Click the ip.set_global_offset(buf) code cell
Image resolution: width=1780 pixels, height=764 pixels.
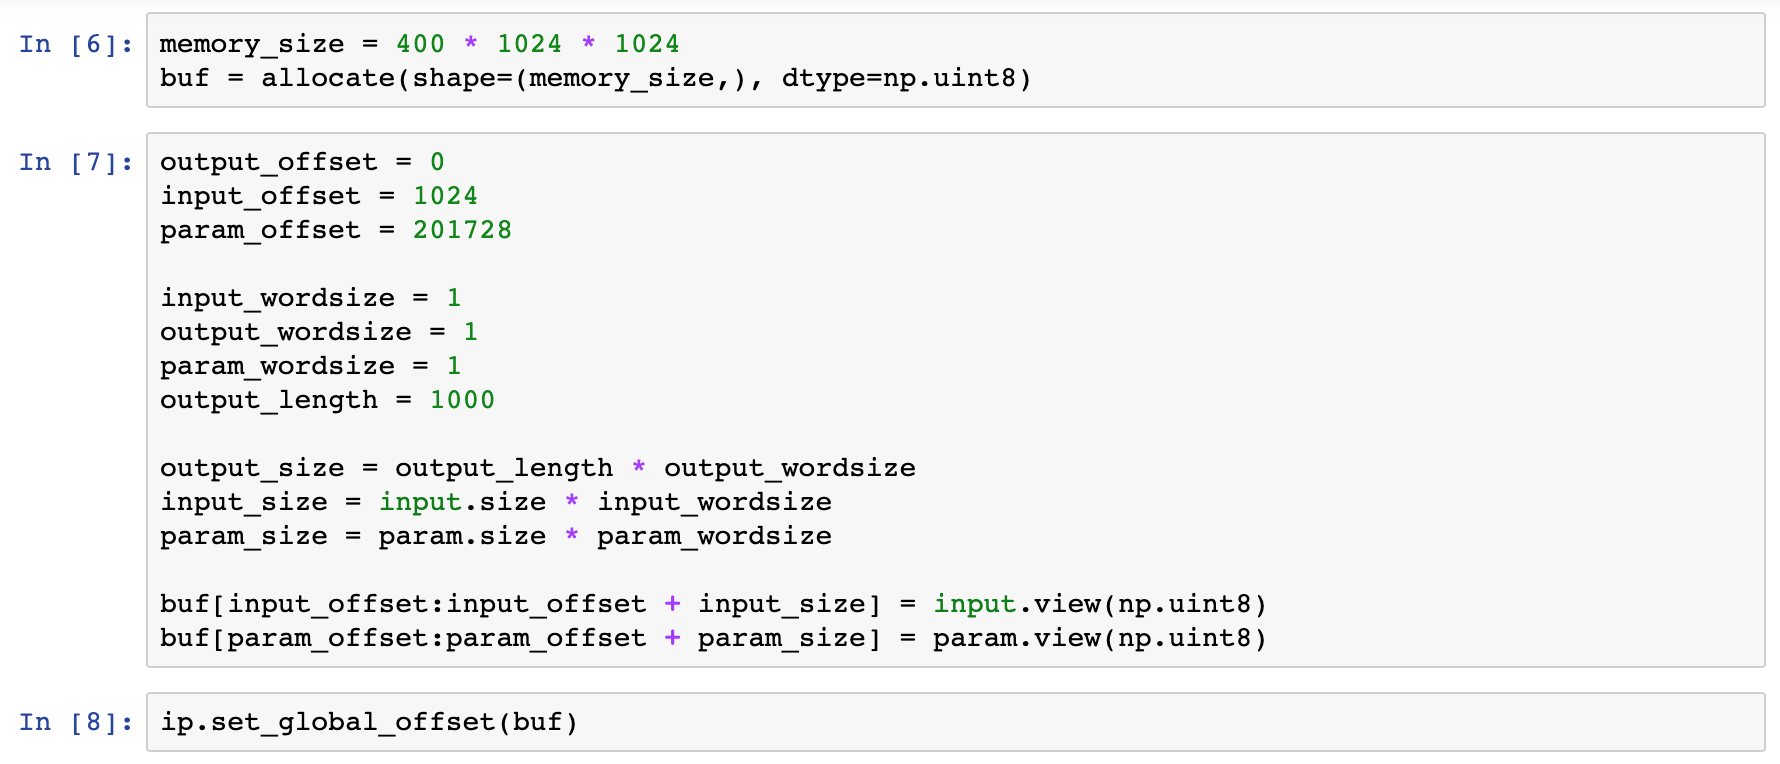pyautogui.click(x=369, y=722)
